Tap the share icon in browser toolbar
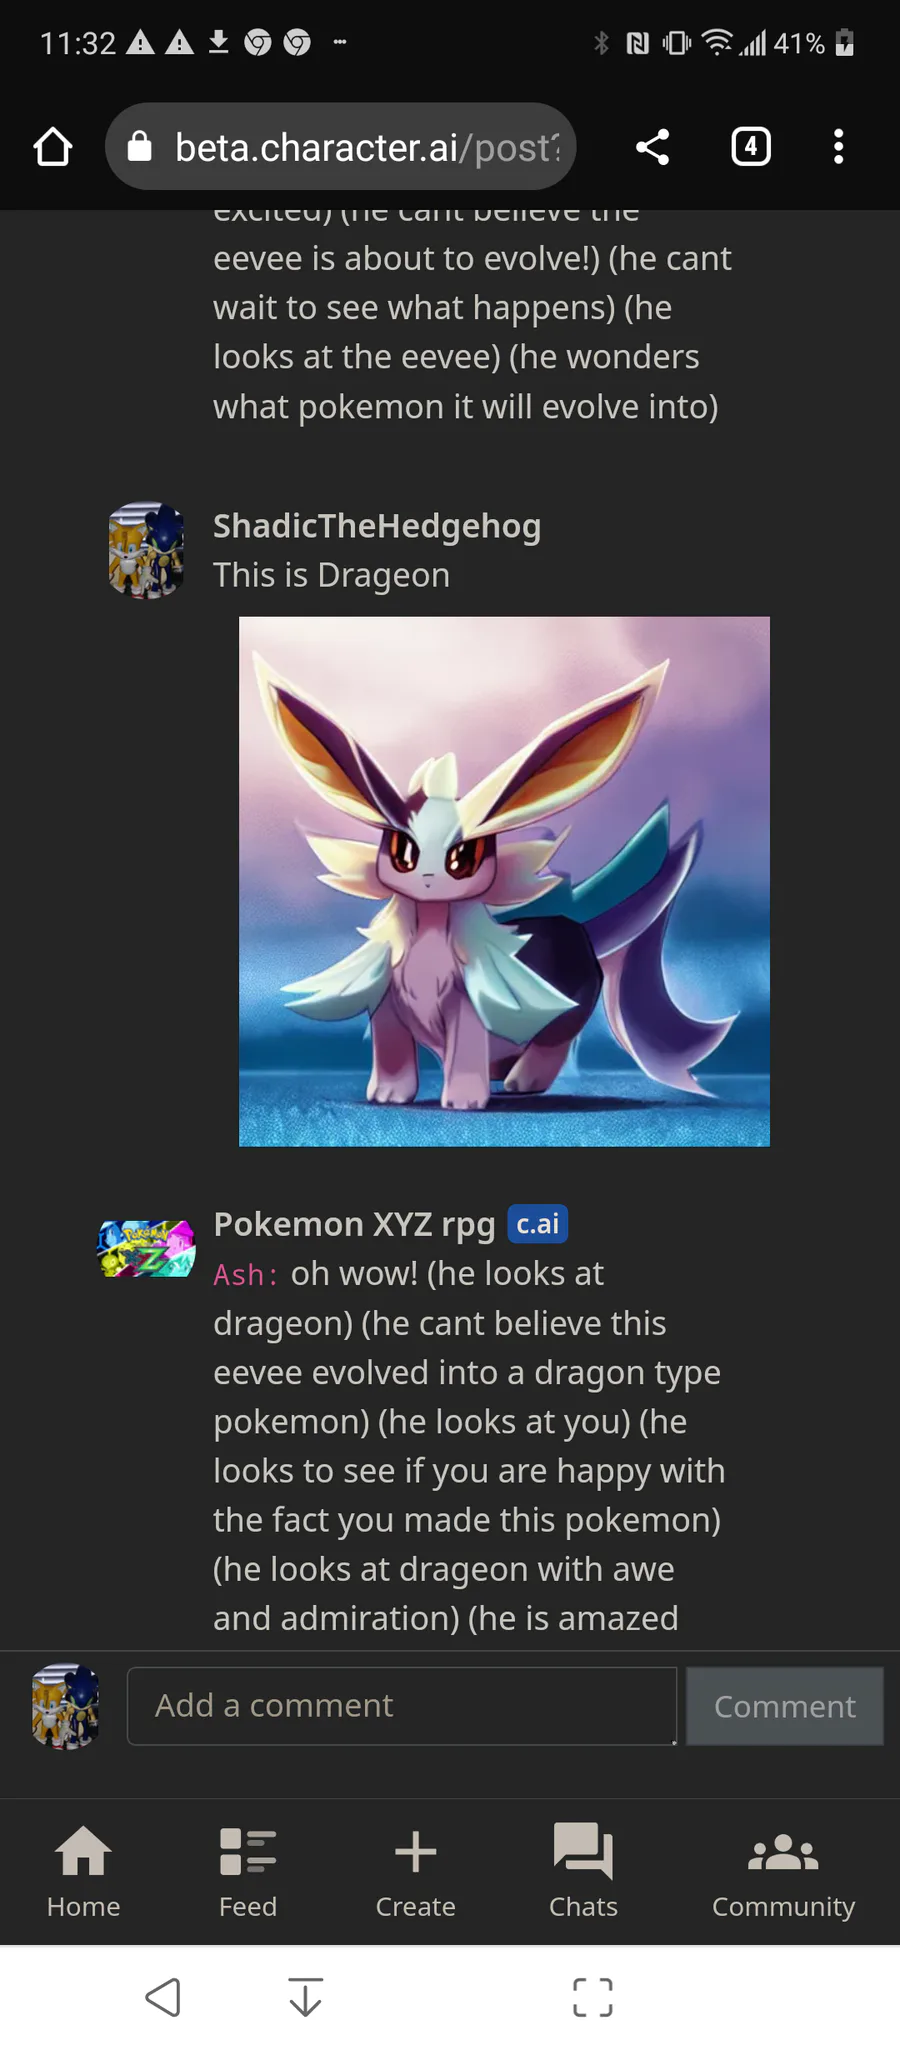This screenshot has width=900, height=2050. click(x=652, y=147)
